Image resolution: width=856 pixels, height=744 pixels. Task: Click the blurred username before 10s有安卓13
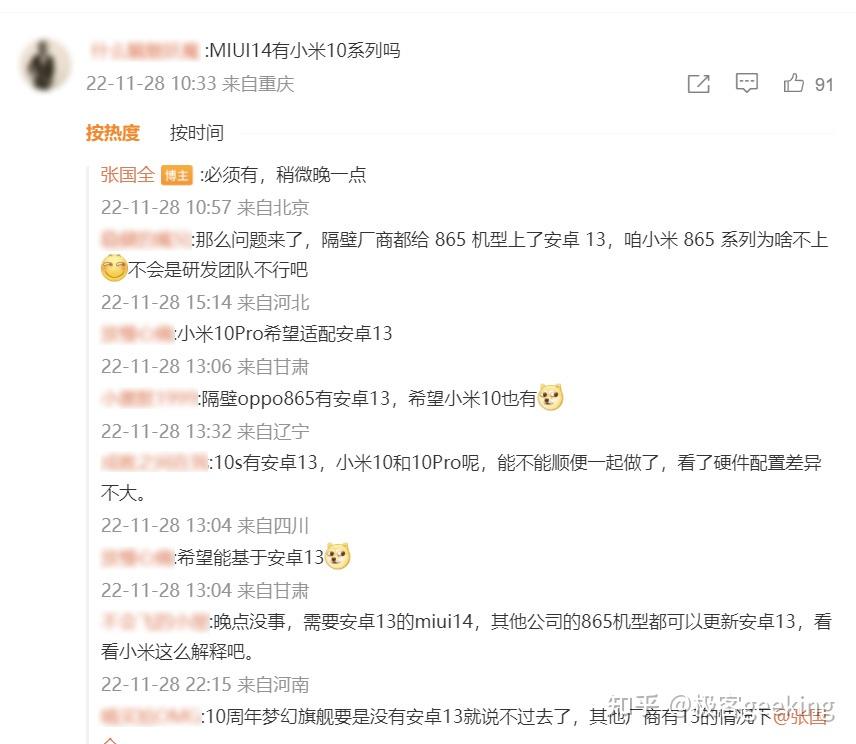(154, 462)
